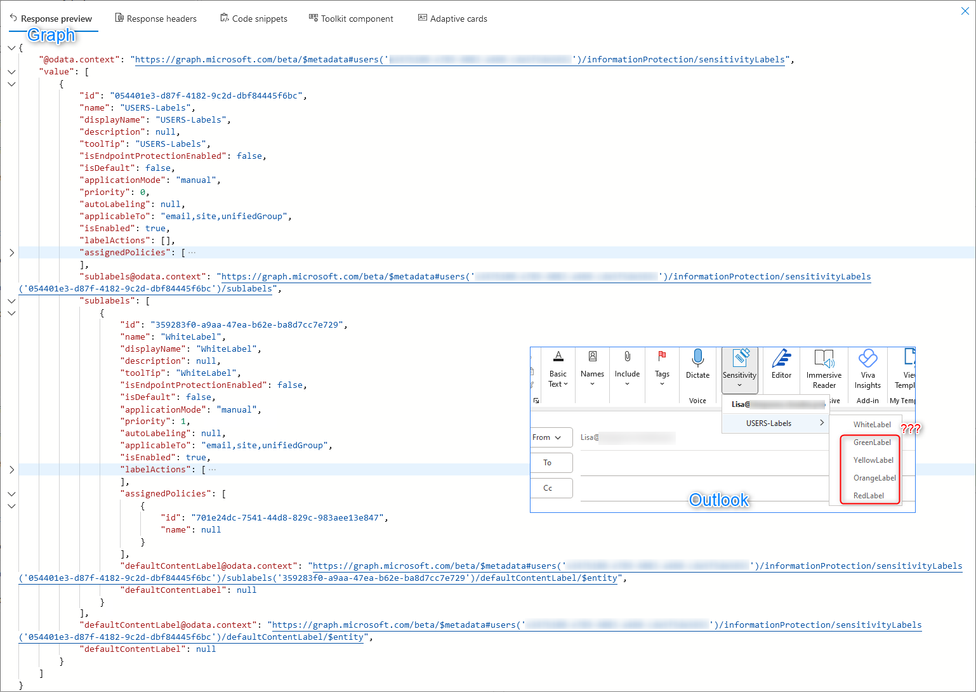This screenshot has width=976, height=692.
Task: Click the "priority": 1 line
Action: click(x=154, y=421)
